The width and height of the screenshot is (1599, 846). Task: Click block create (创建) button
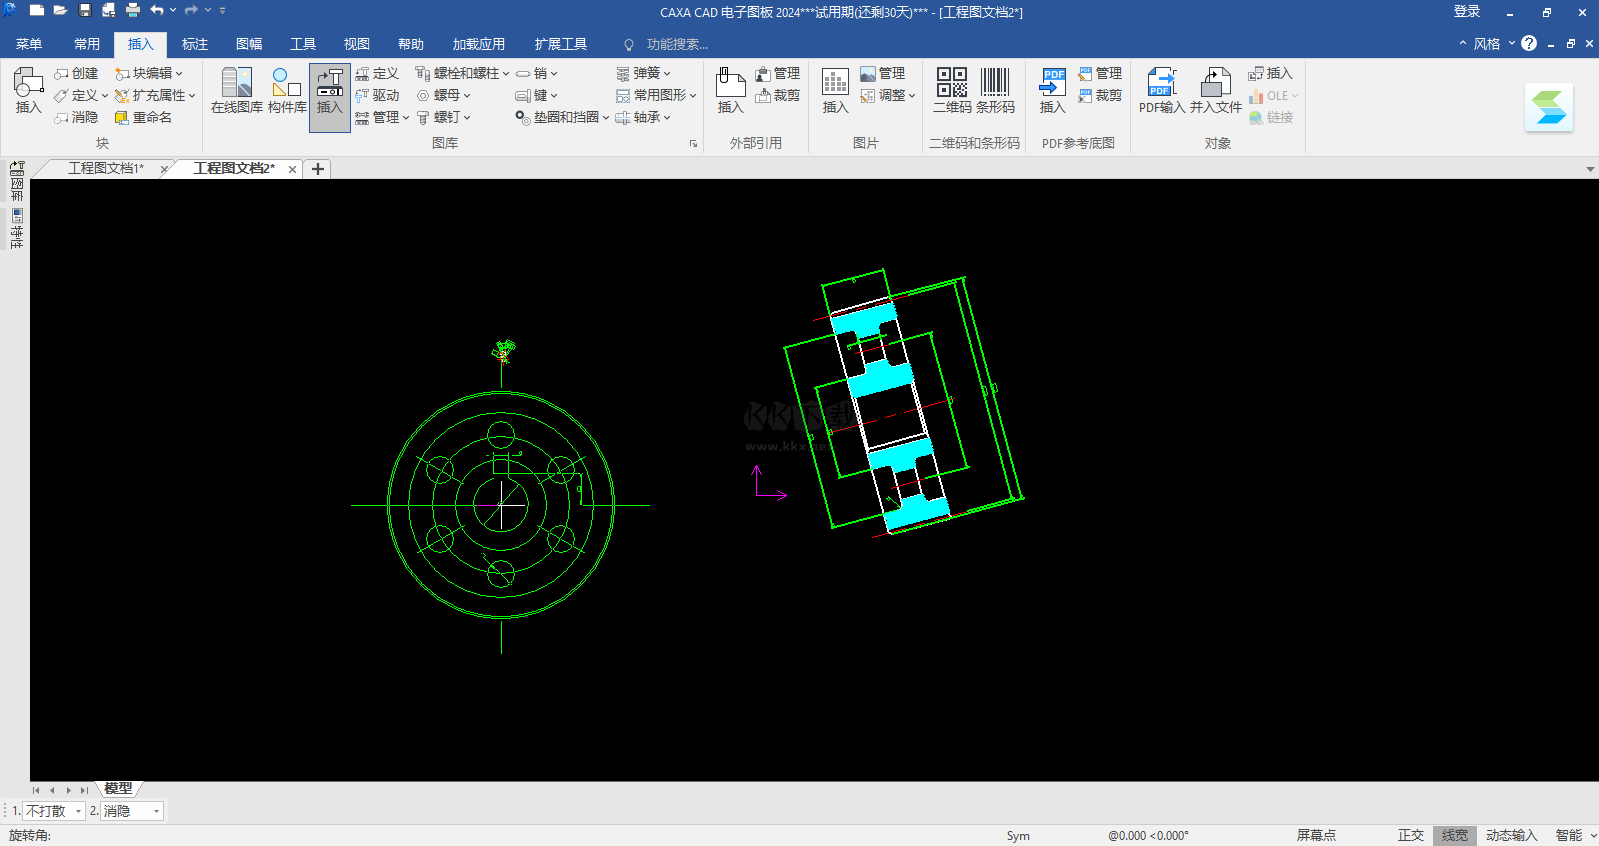coord(77,73)
